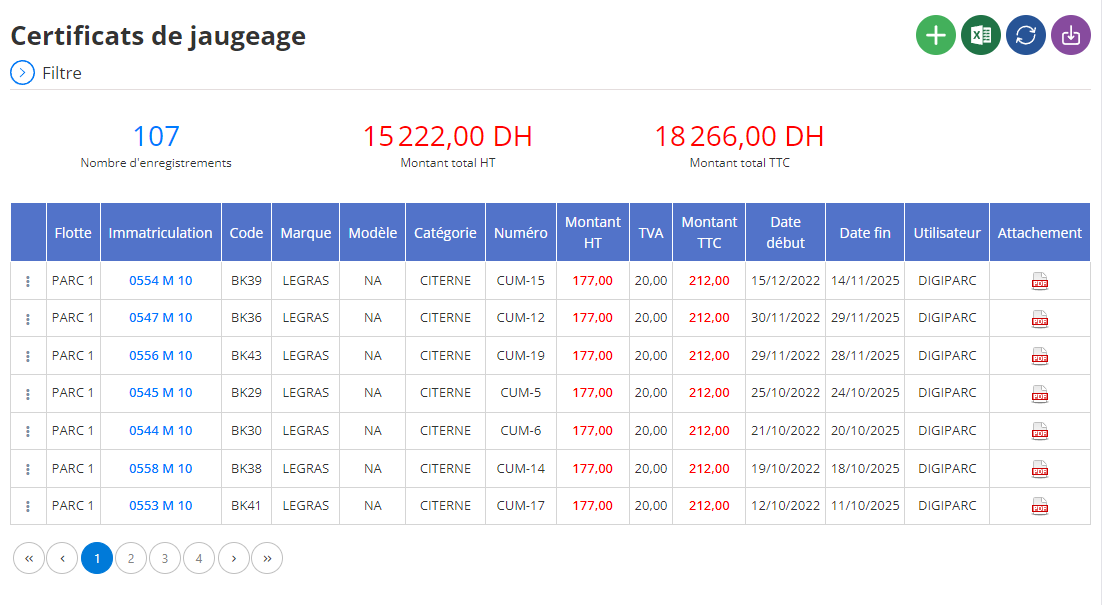This screenshot has height=605, width=1102.
Task: Open row actions menu for 0558 M 10
Action: [28, 469]
